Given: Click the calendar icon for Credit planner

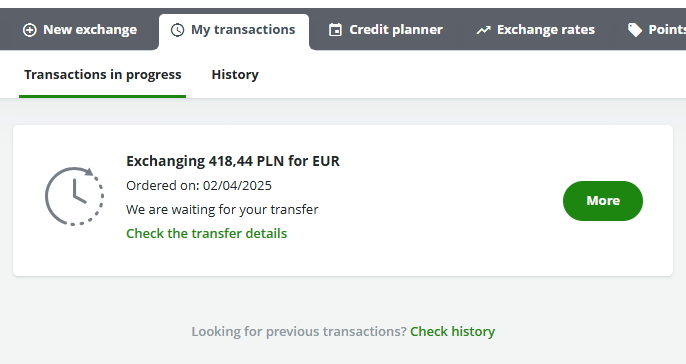Looking at the screenshot, I should tap(335, 30).
